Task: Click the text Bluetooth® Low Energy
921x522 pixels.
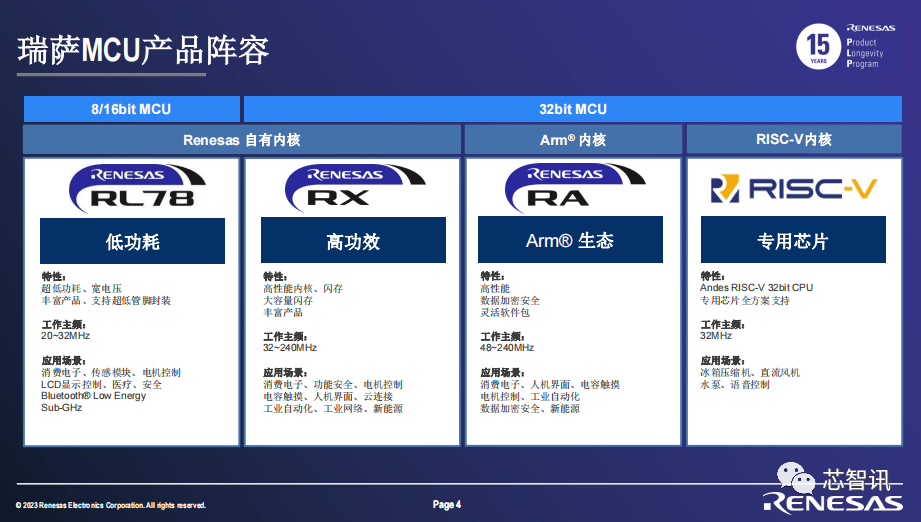Action: tap(93, 396)
